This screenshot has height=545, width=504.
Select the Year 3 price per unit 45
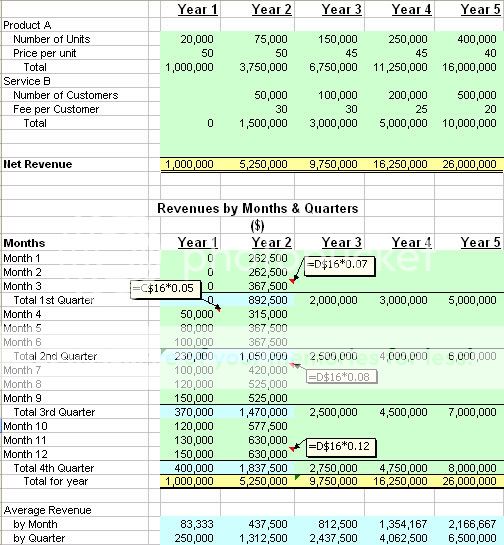pyautogui.click(x=351, y=53)
